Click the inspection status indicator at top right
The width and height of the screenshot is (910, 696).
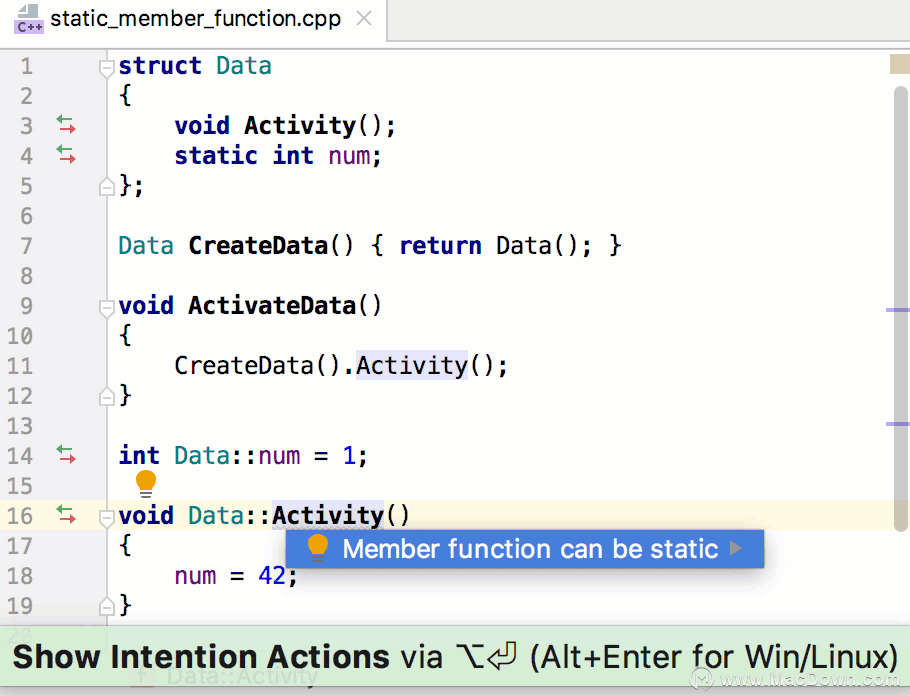coord(900,64)
